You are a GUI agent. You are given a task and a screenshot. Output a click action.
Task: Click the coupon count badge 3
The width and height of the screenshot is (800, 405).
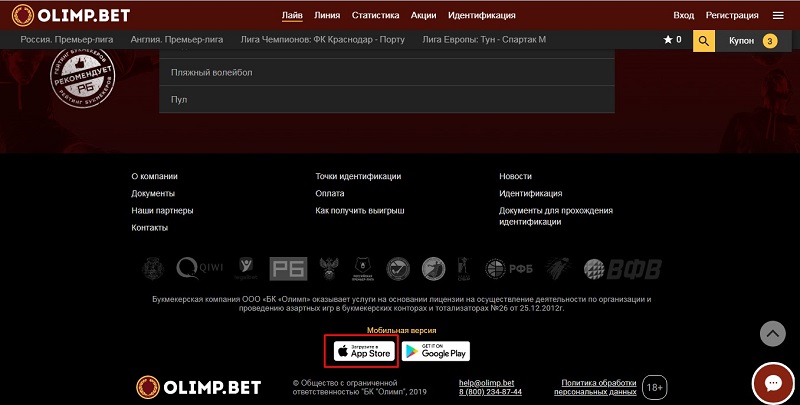[770, 41]
